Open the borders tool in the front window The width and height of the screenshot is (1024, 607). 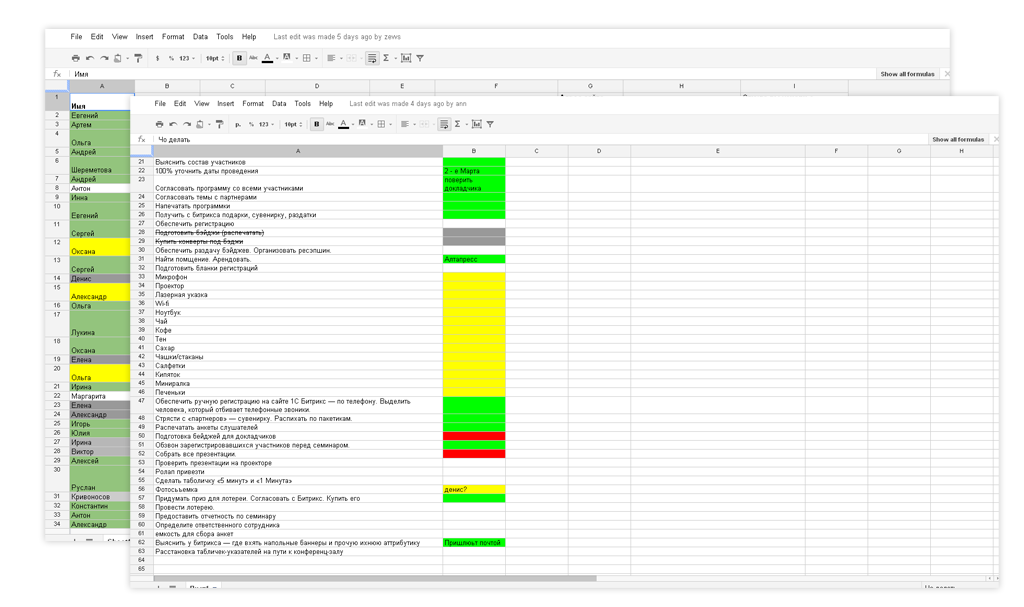(381, 124)
